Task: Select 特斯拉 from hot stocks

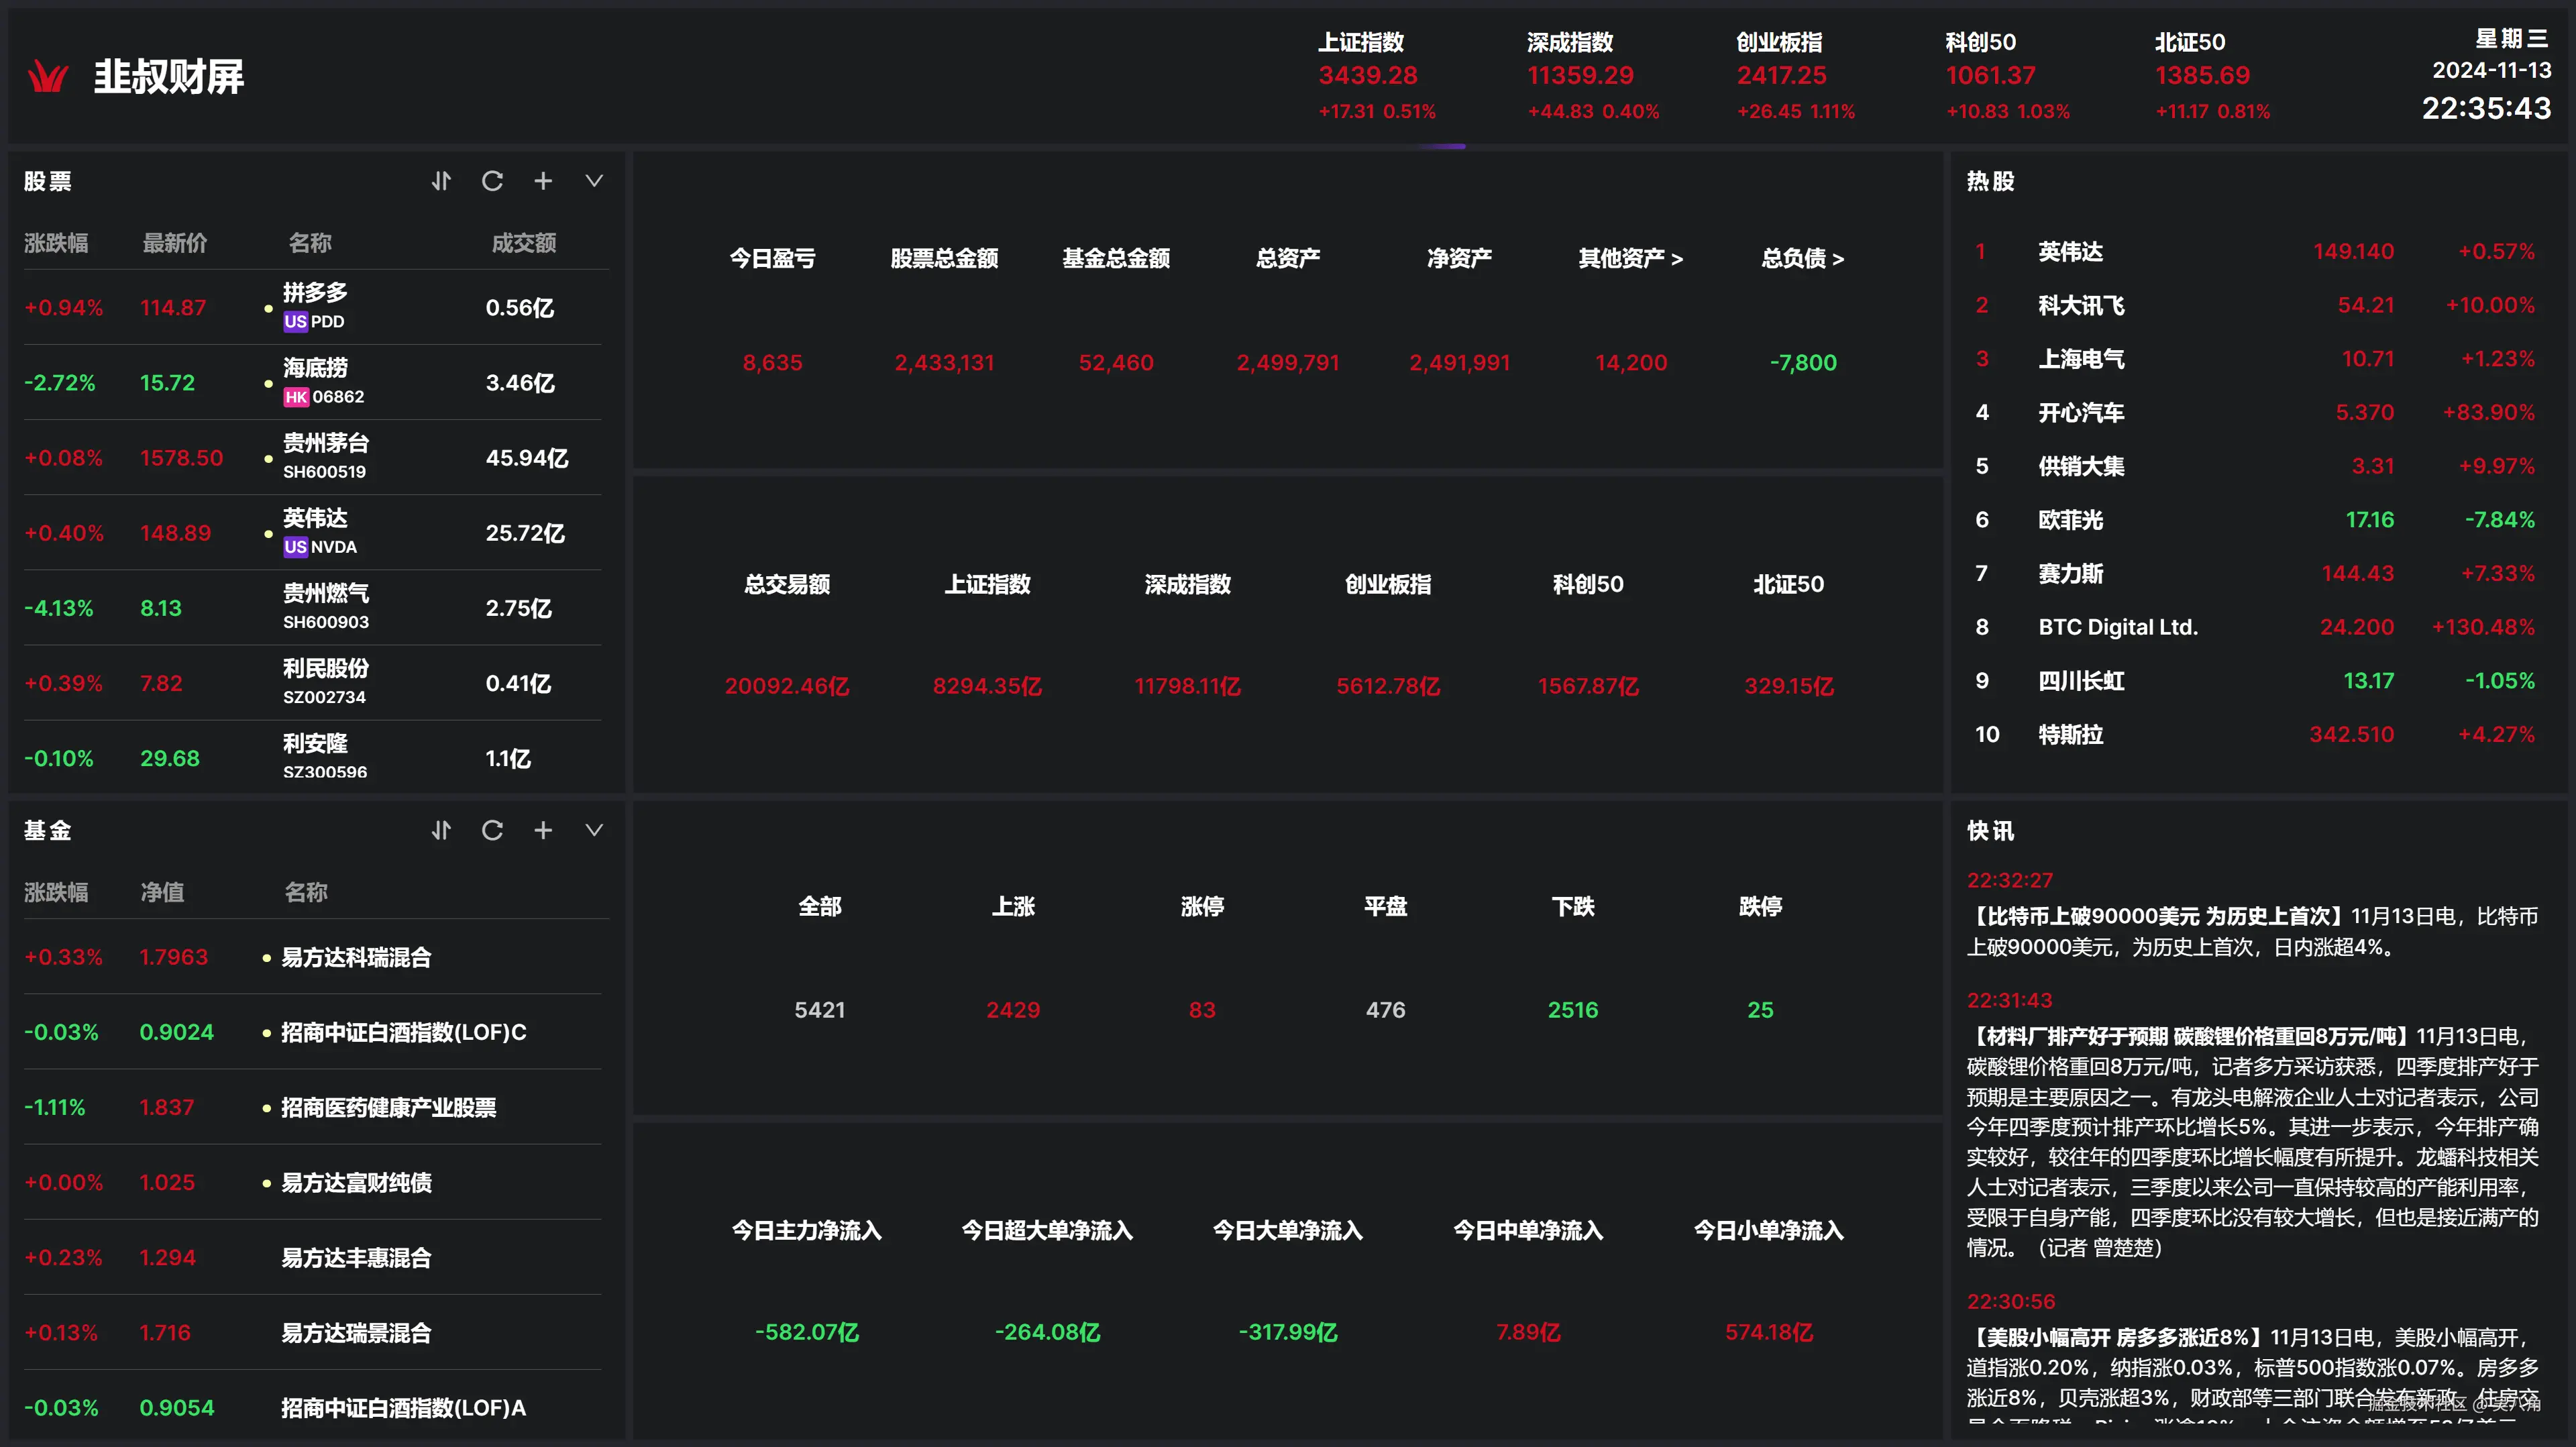Action: (2071, 734)
